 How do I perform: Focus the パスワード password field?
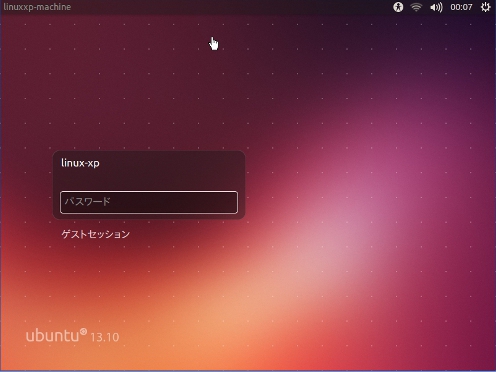click(x=149, y=202)
